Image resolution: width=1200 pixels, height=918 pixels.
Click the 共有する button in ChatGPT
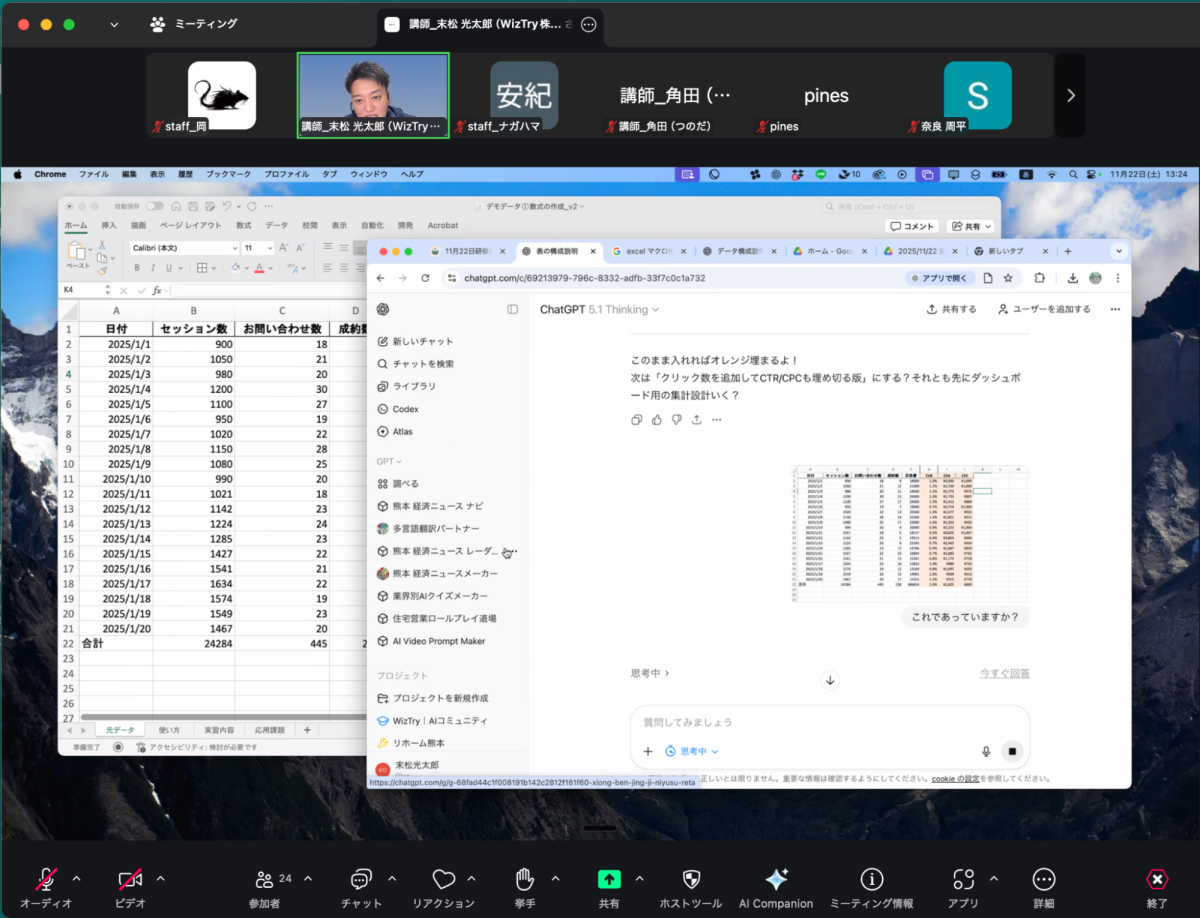(x=952, y=310)
